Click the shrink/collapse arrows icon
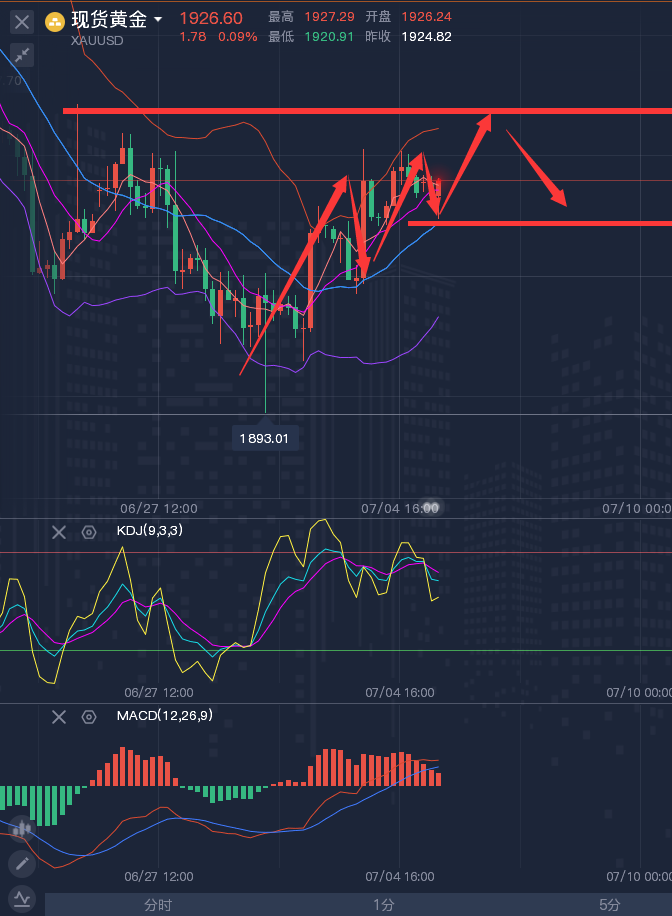This screenshot has height=916, width=672. [22, 55]
